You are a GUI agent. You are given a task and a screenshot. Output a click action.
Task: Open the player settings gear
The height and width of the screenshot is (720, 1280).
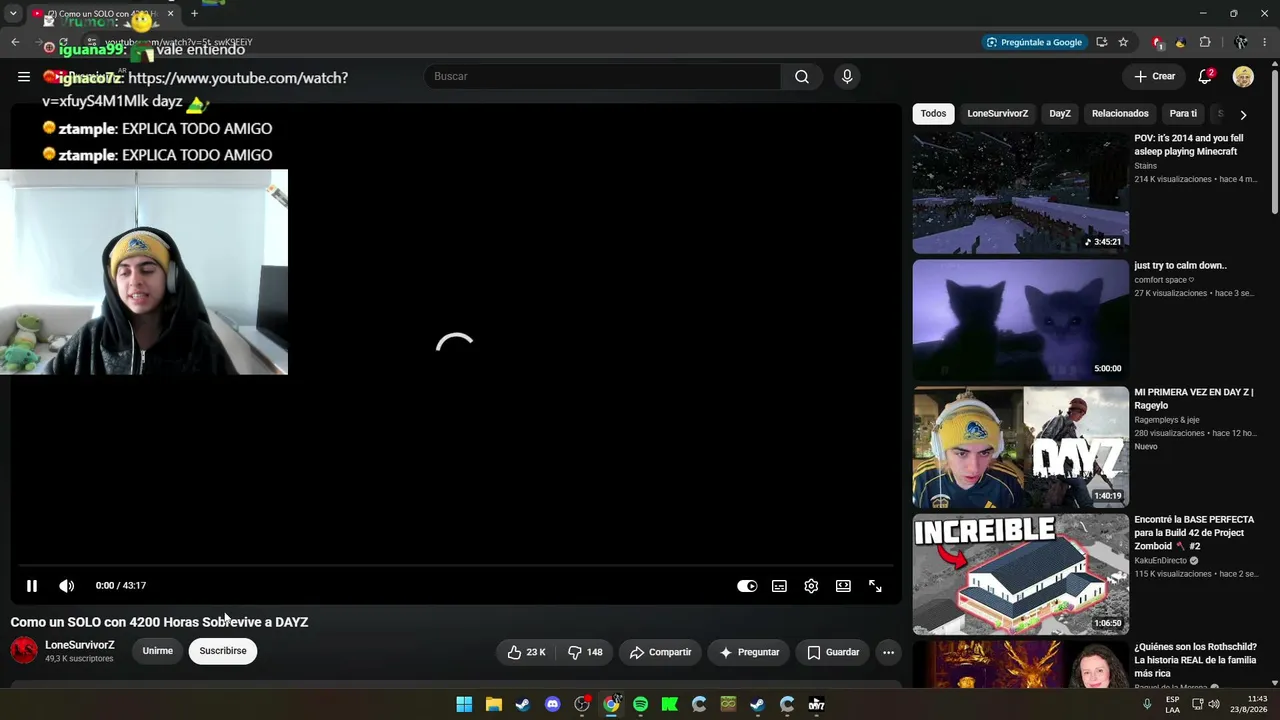coord(811,586)
